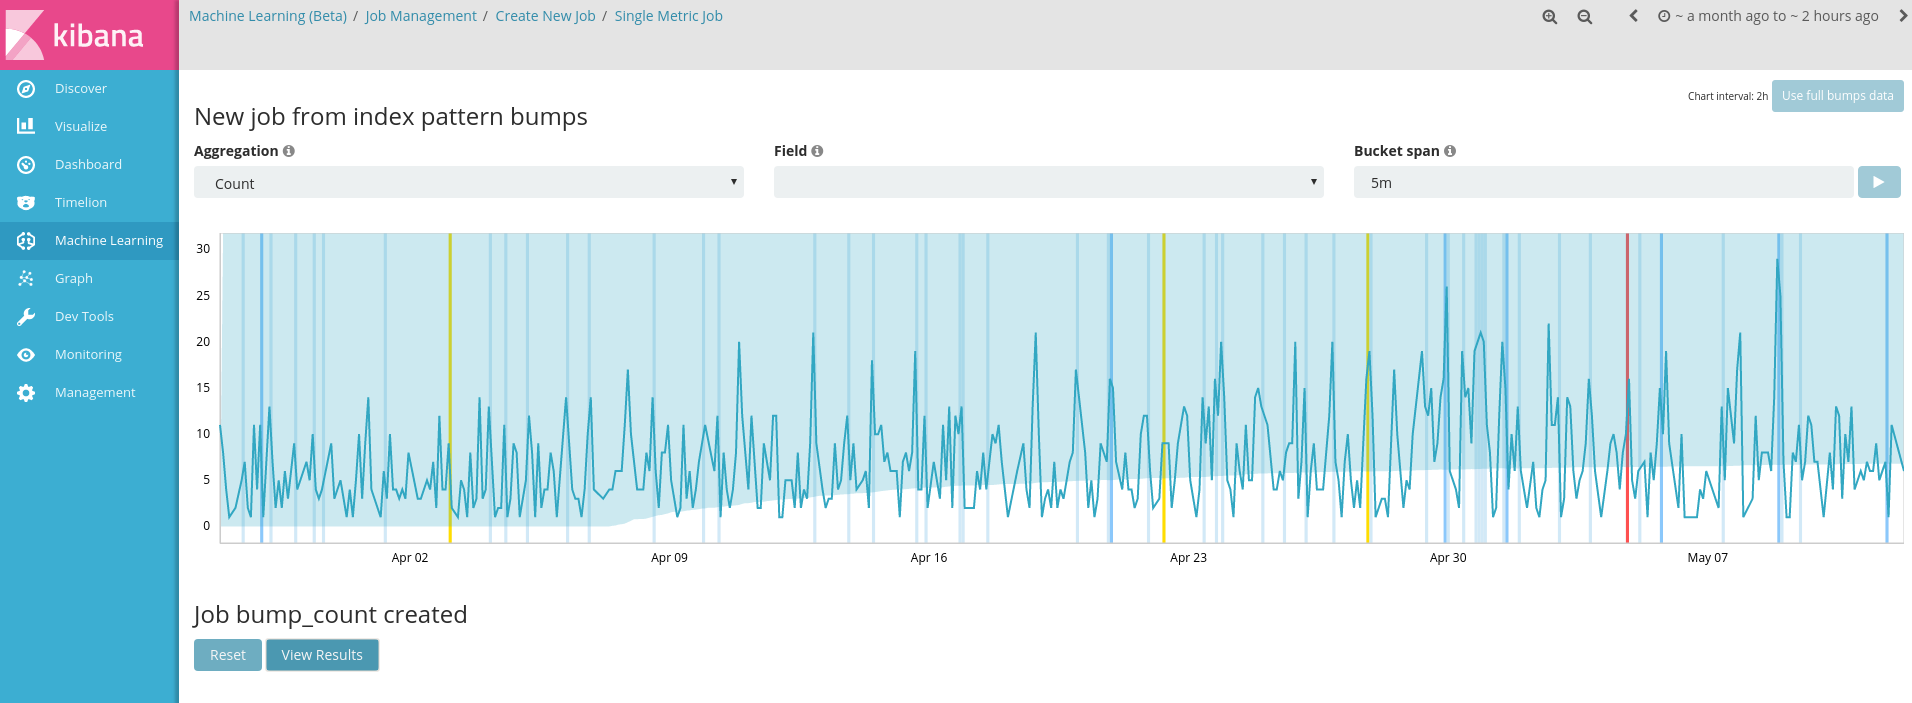1912x703 pixels.
Task: Move the time range backward
Action: (x=1633, y=16)
